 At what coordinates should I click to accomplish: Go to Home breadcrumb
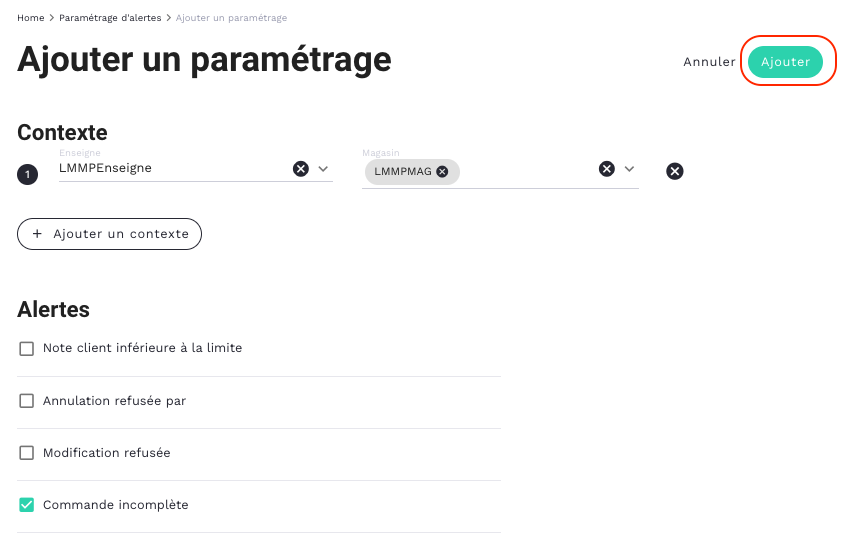(x=30, y=18)
